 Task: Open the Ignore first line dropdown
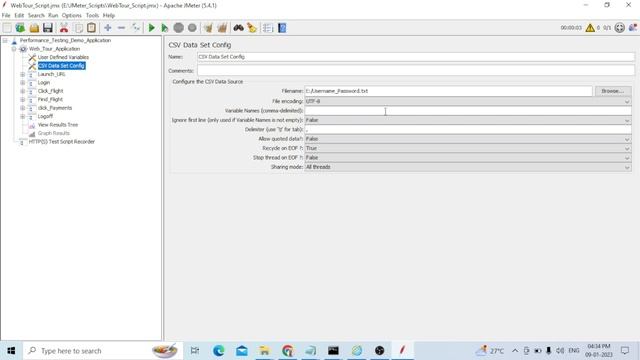(468, 120)
